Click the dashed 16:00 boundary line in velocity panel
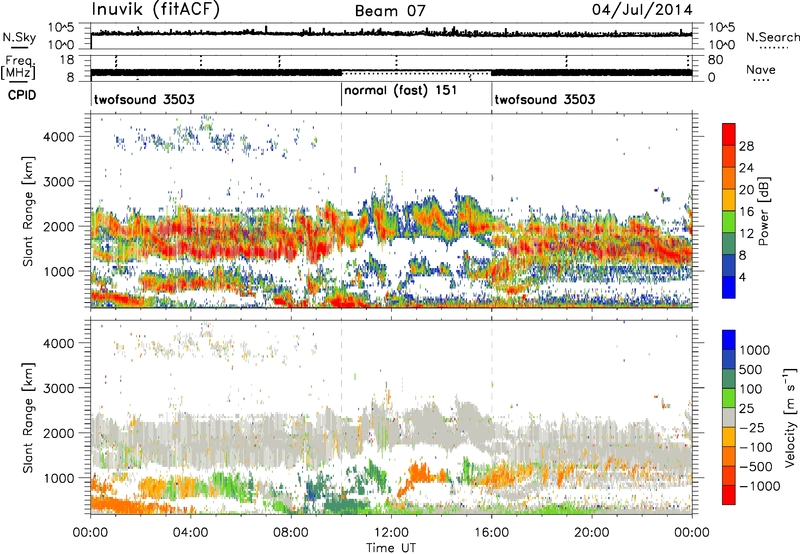800x554 pixels. pos(492,416)
